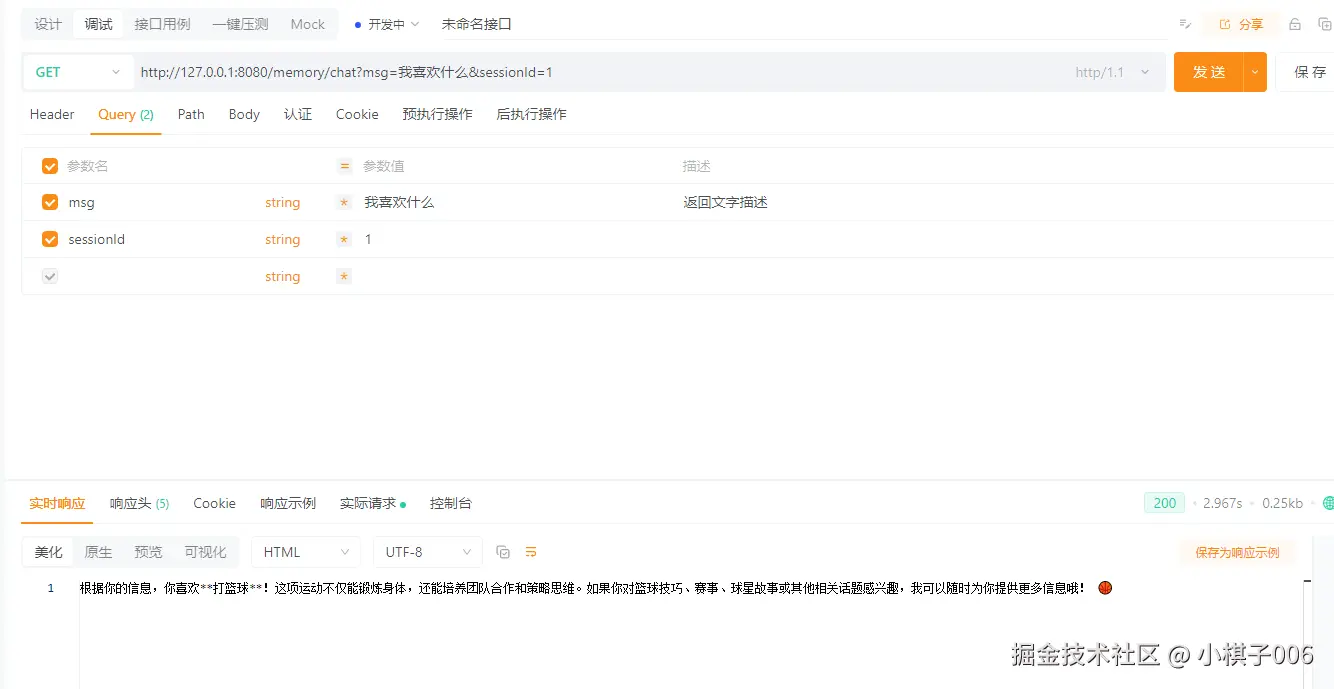The image size is (1334, 689).
Task: Open the 认证 tab
Action: [x=298, y=114]
